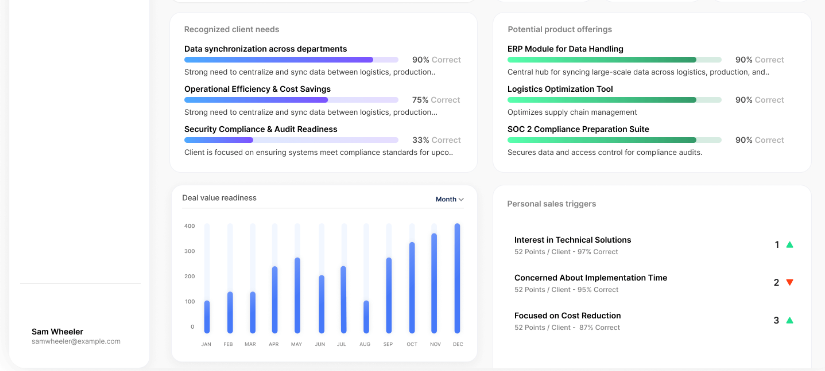Select Security Compliance & Audit Readiness progress bar

[291, 140]
